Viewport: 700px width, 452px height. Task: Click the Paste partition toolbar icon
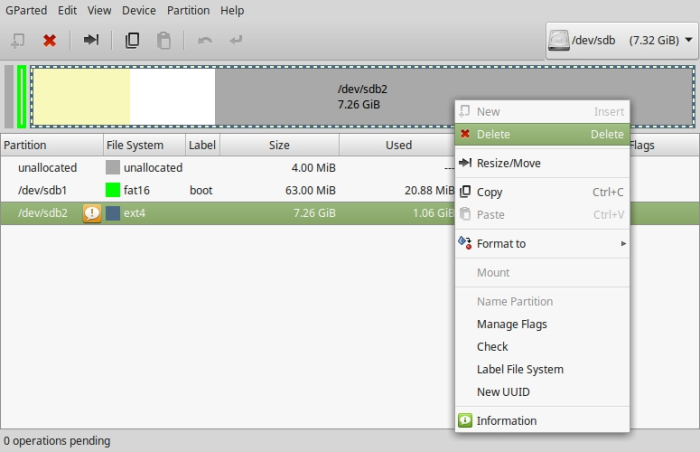point(164,40)
